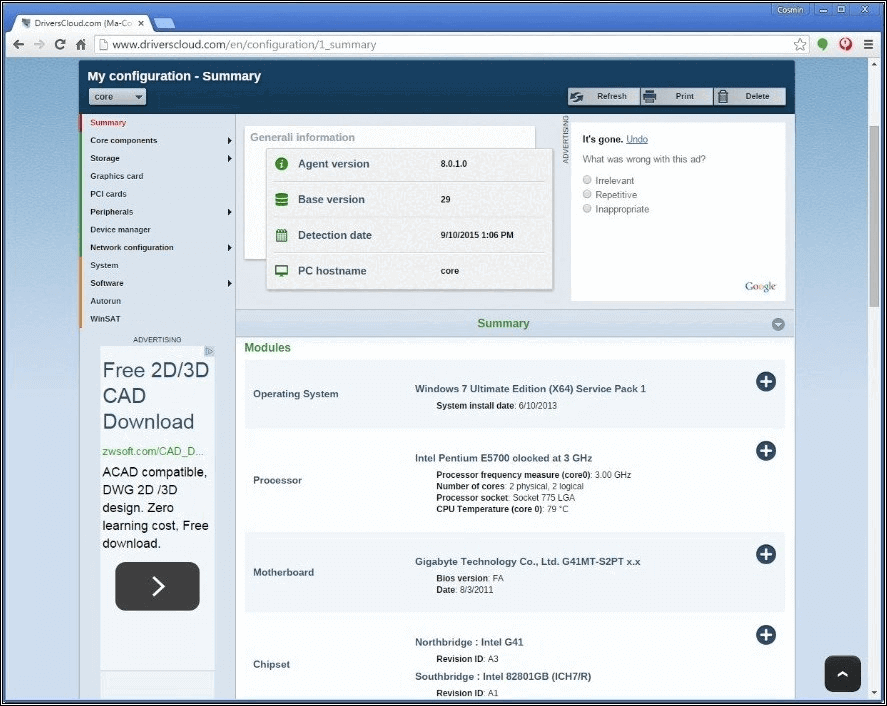This screenshot has height=706, width=887.
Task: Select the Repetitive radio option
Action: 587,194
